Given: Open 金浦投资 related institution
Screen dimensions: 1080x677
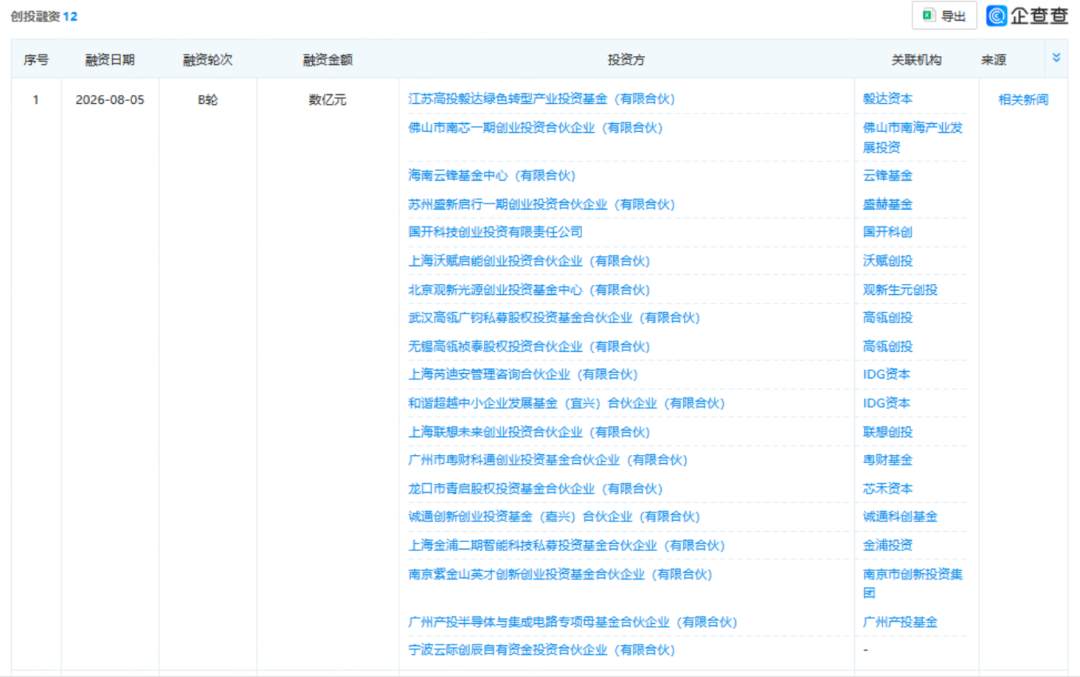Looking at the screenshot, I should (887, 545).
